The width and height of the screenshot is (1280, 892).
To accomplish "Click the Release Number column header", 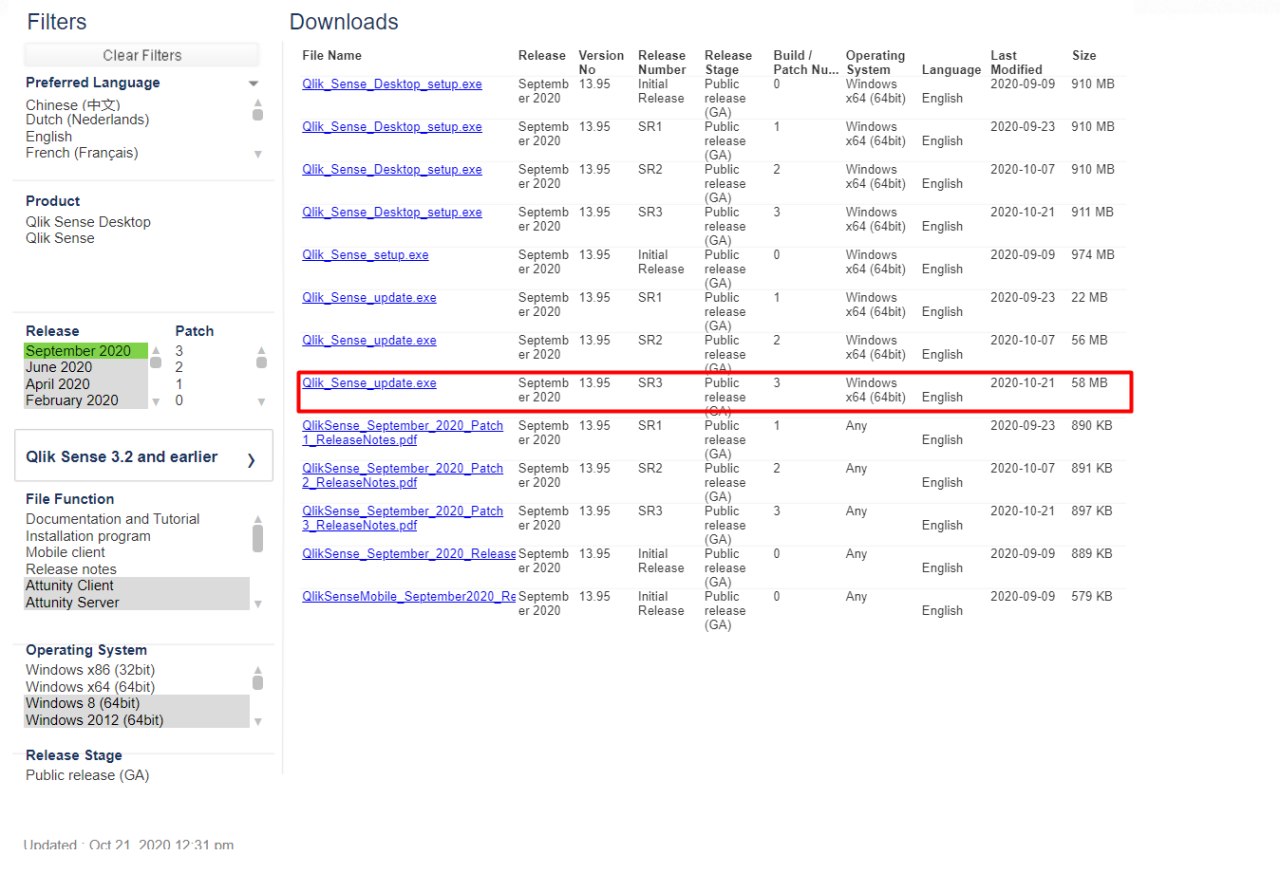I will pyautogui.click(x=662, y=62).
